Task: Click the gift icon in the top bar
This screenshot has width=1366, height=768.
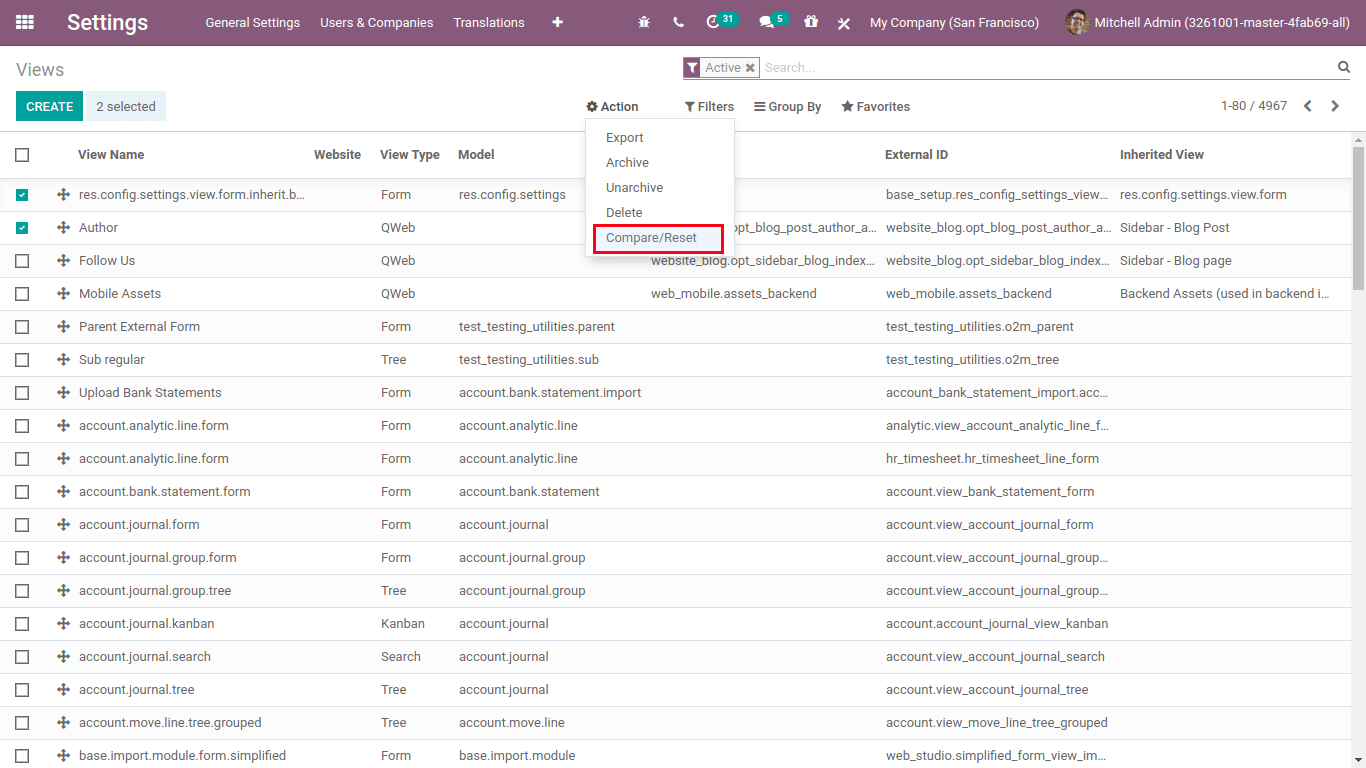Action: click(x=811, y=21)
